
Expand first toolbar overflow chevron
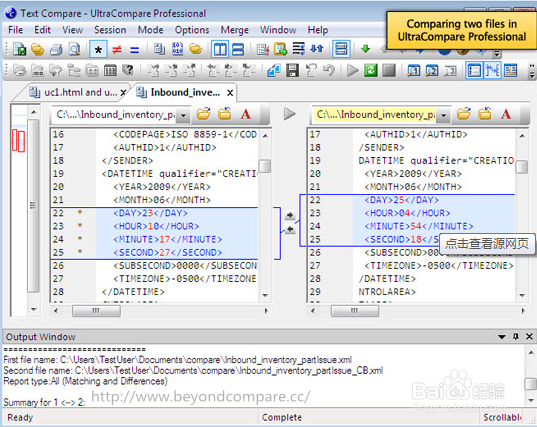[497, 54]
